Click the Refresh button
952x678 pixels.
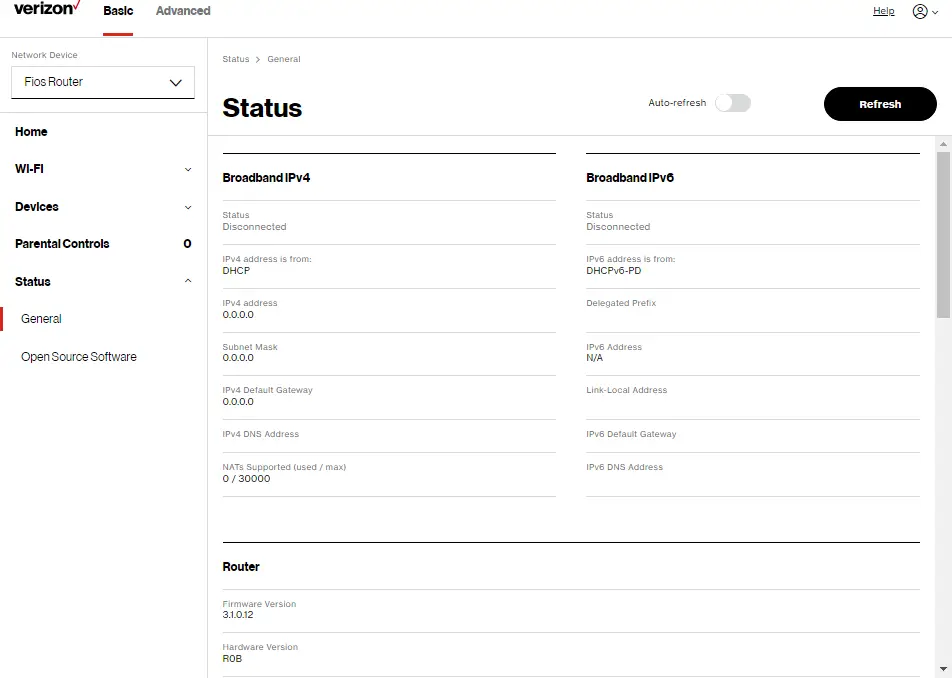click(879, 103)
